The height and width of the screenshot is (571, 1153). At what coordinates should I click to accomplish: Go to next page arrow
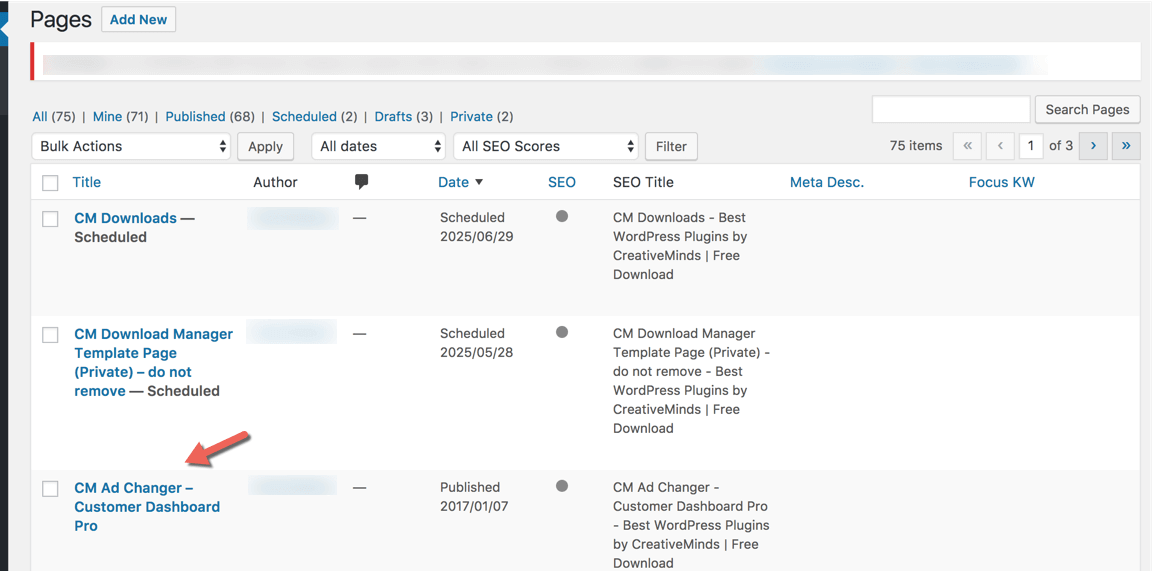[x=1093, y=146]
